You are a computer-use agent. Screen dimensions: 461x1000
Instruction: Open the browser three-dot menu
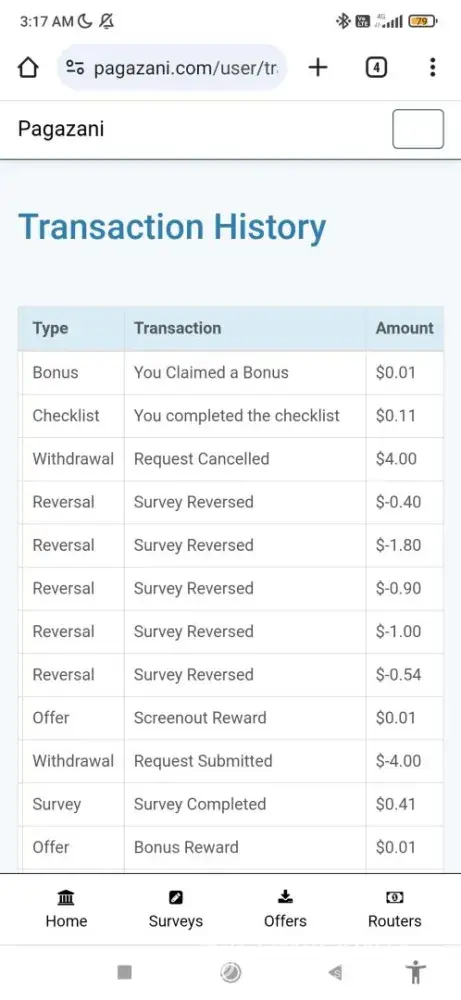pos(432,67)
